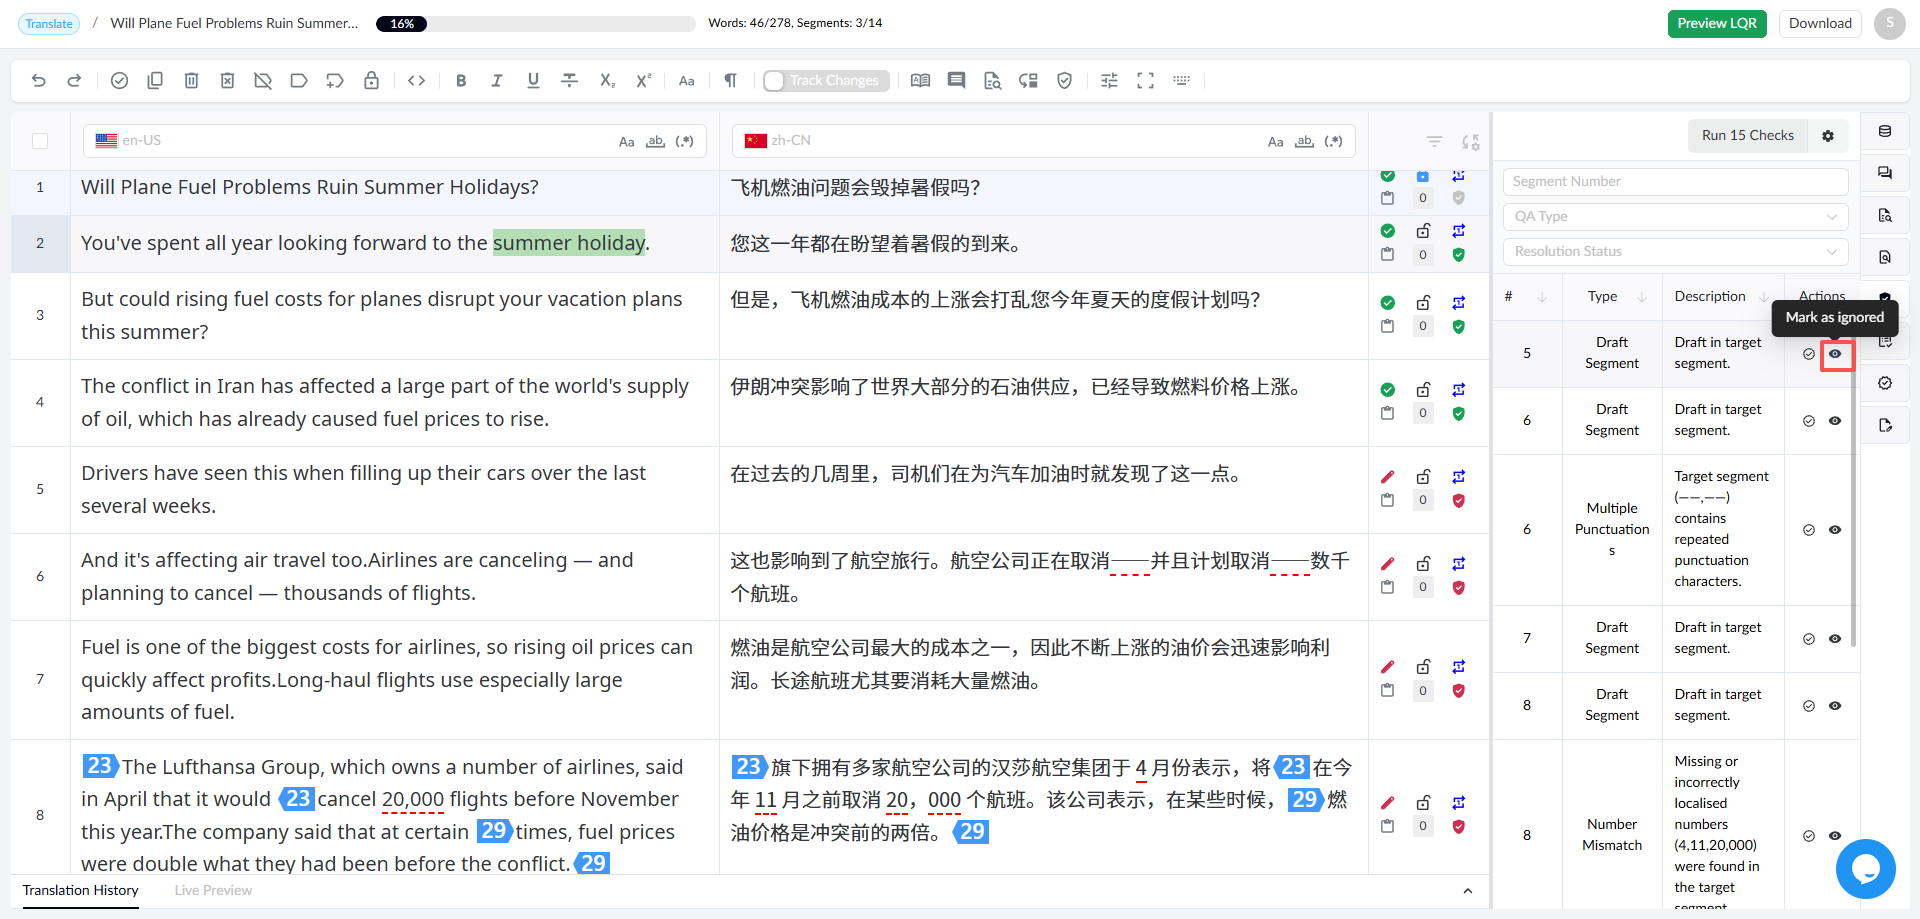Switch to the Translation History tab
This screenshot has height=919, width=1920.
(81, 891)
